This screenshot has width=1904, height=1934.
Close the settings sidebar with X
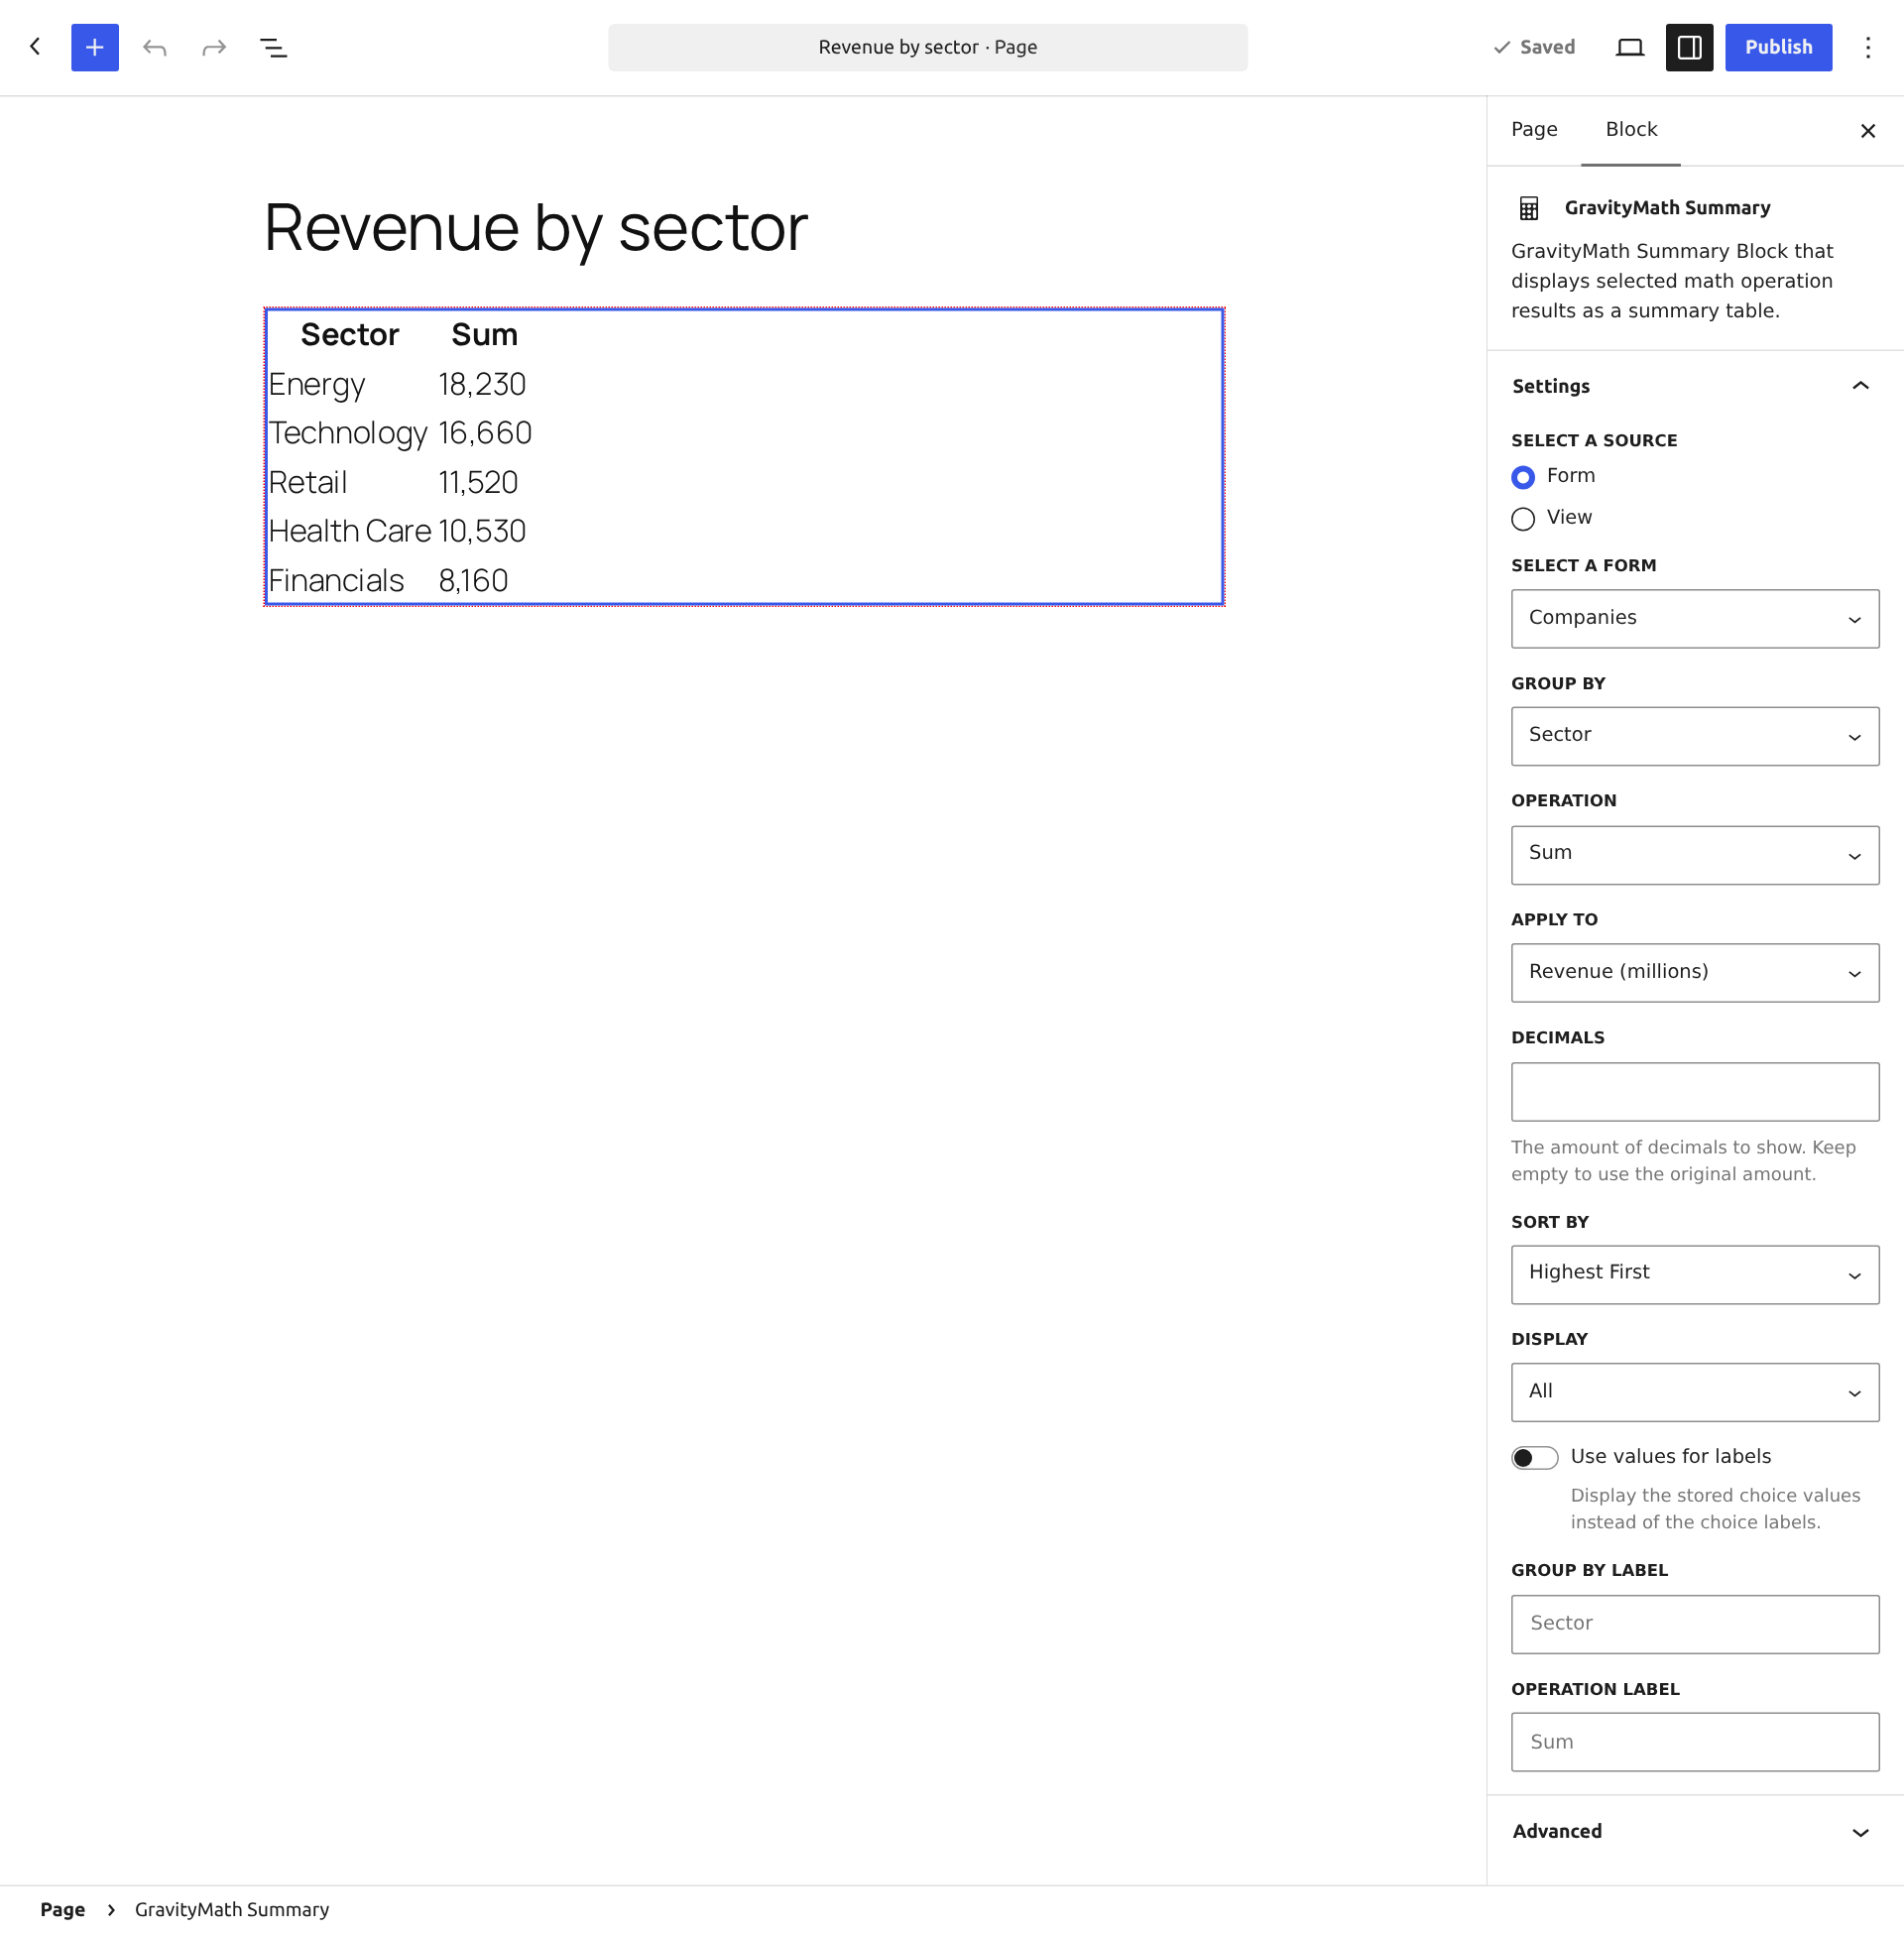[1867, 131]
